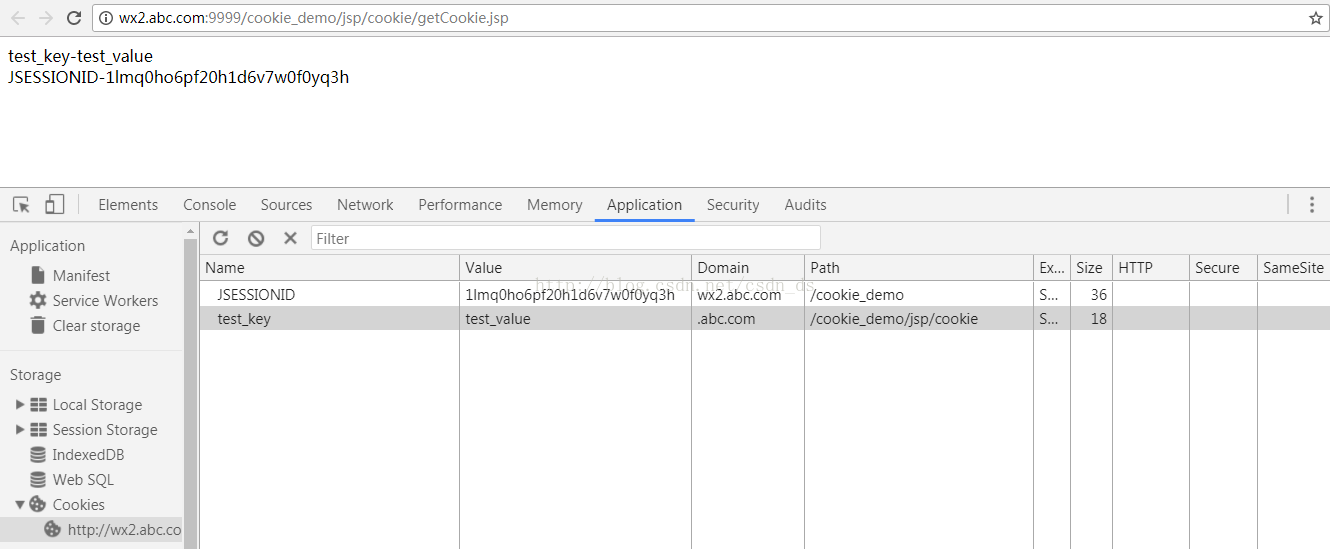Viewport: 1330px width, 549px height.
Task: Sort cookies by the Domain column header
Action: (748, 267)
